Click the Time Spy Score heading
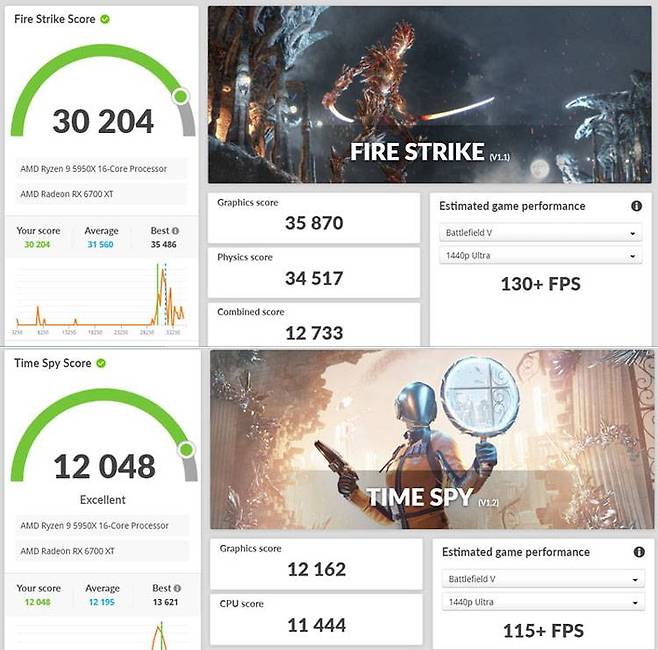Image resolution: width=658 pixels, height=650 pixels. [x=52, y=363]
